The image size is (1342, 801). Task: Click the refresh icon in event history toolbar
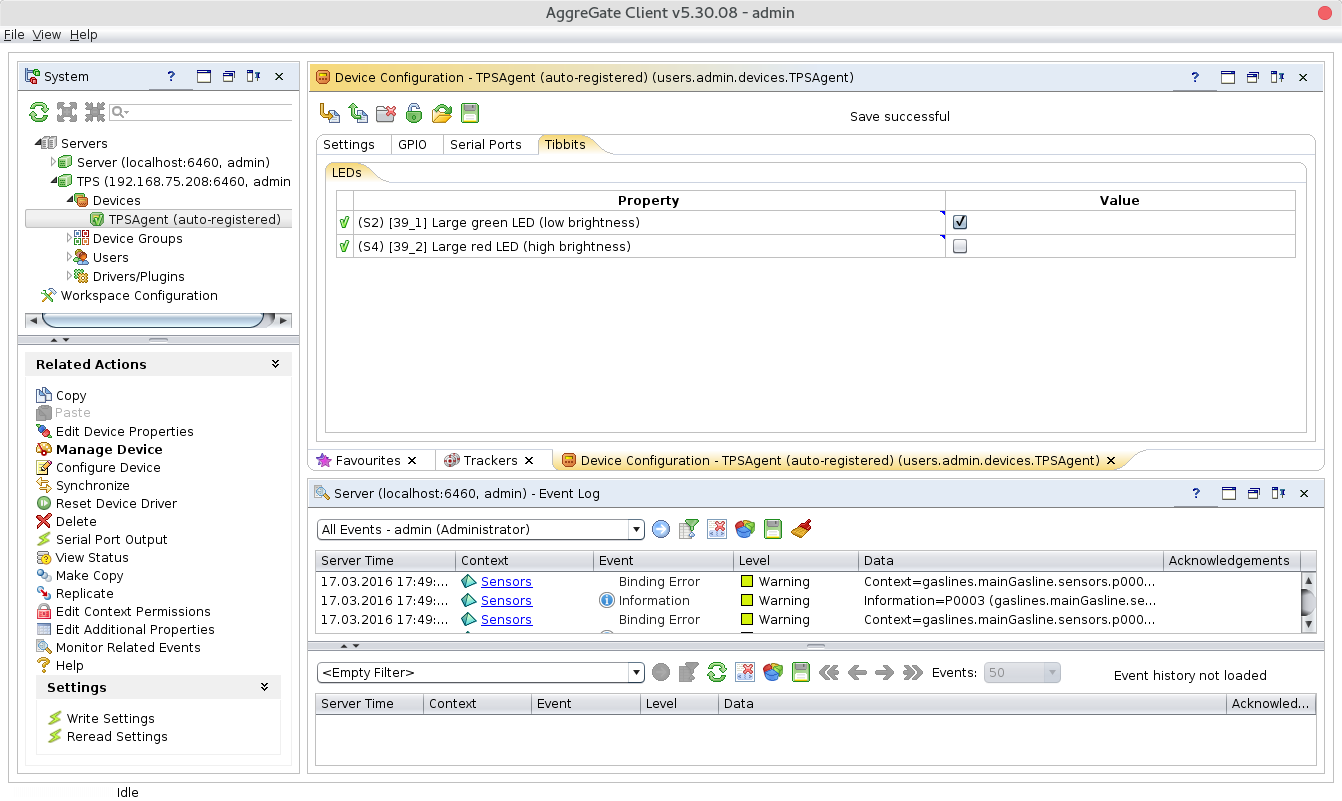(x=716, y=672)
